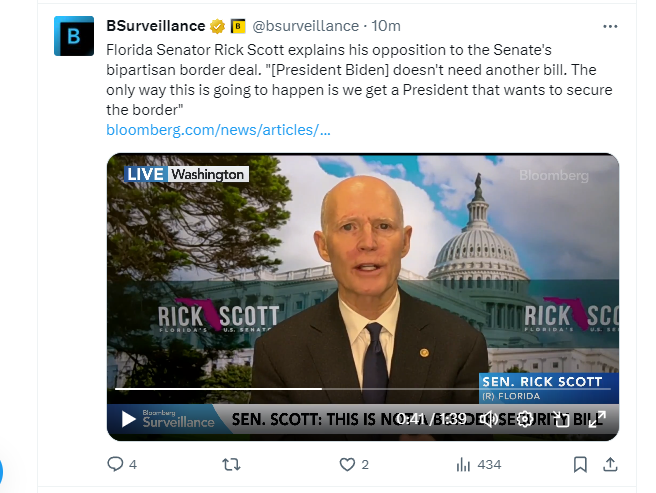The image size is (656, 493).
Task: Bookmark this tweet
Action: (580, 464)
